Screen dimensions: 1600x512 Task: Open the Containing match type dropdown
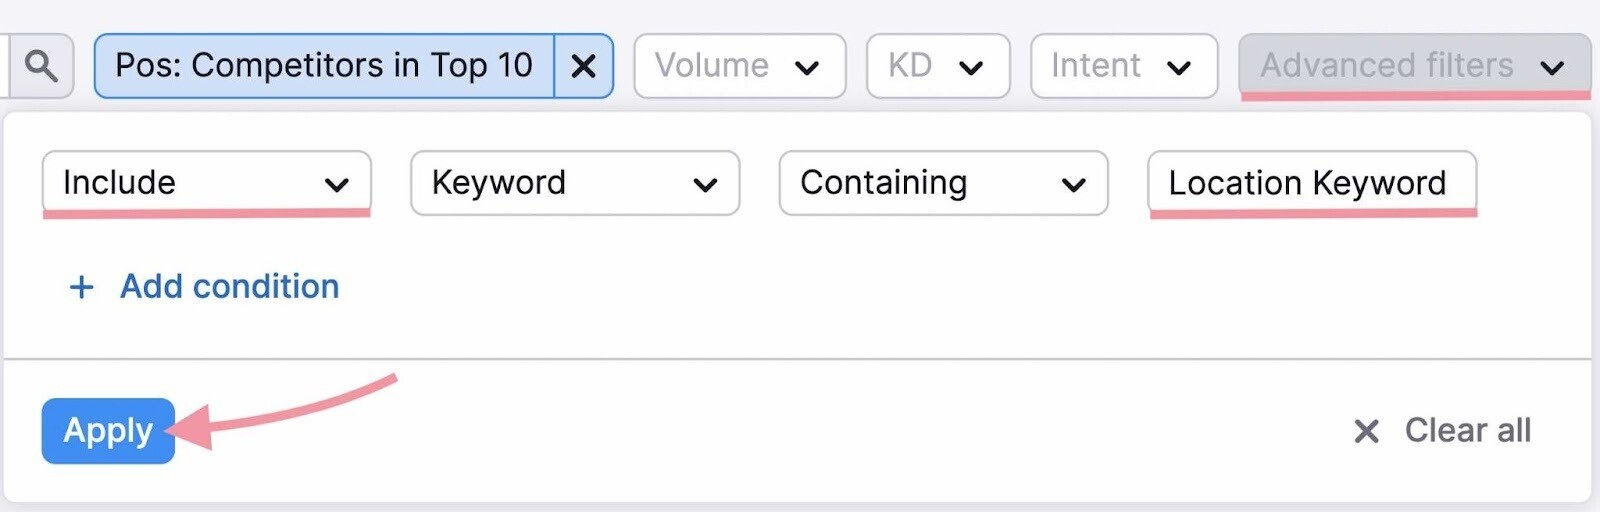942,183
